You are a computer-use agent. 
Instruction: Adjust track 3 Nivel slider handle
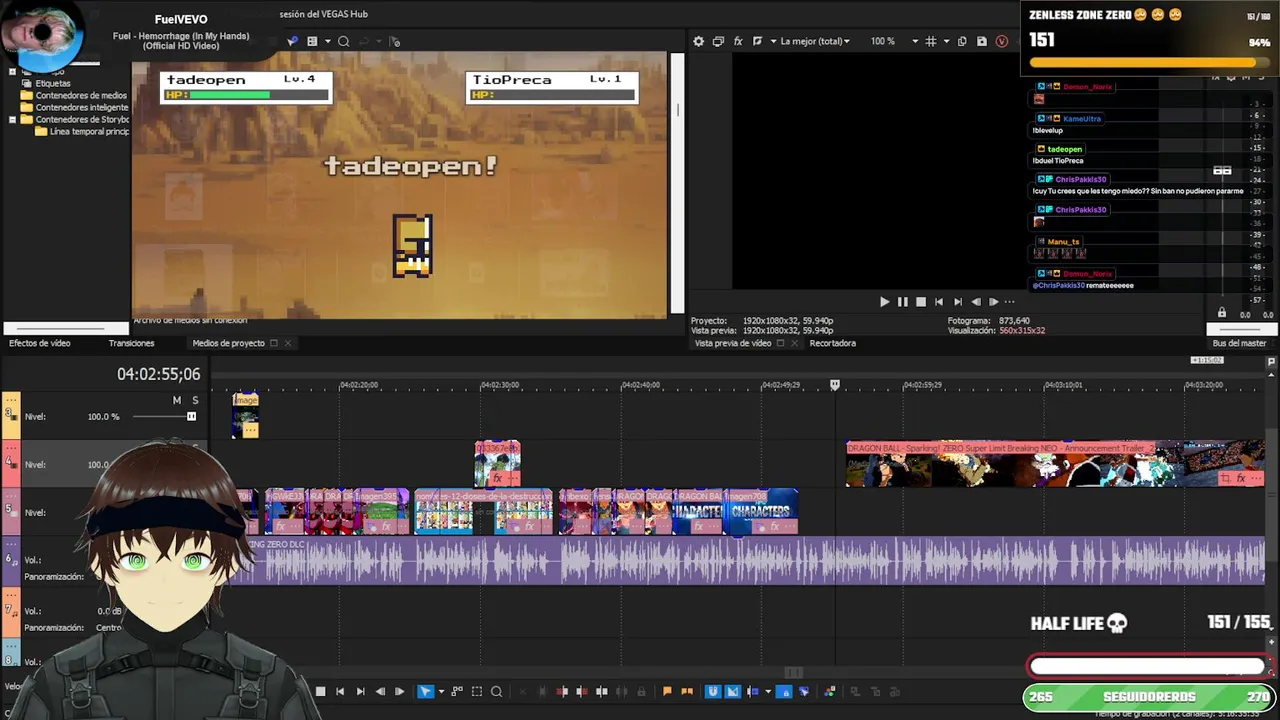(191, 416)
